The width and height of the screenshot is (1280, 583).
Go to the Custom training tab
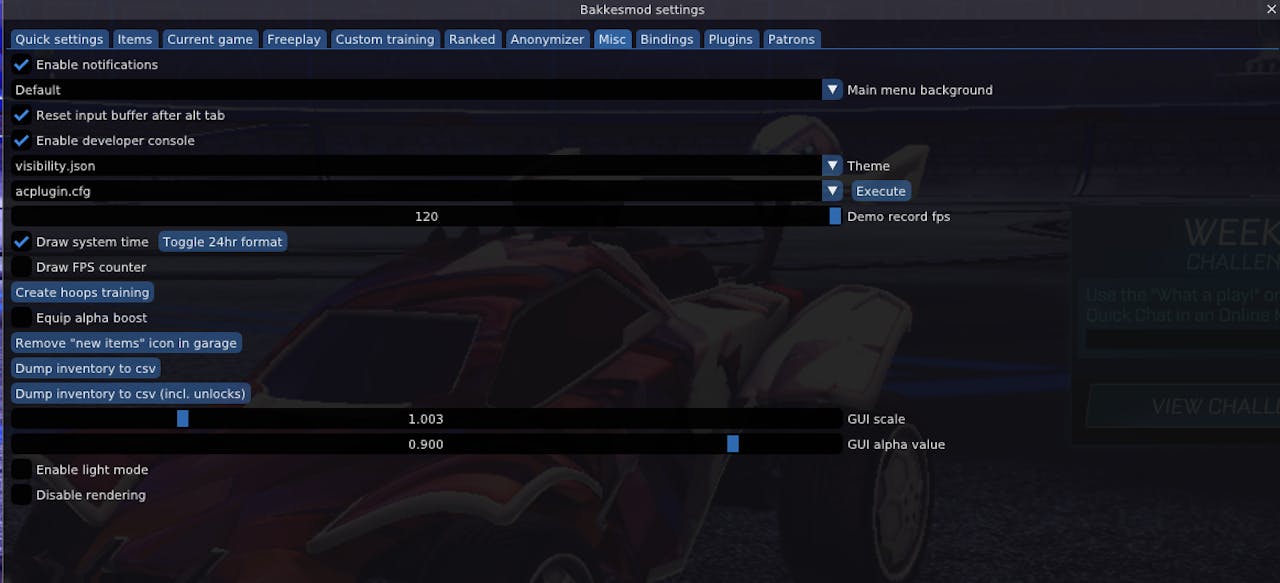384,40
